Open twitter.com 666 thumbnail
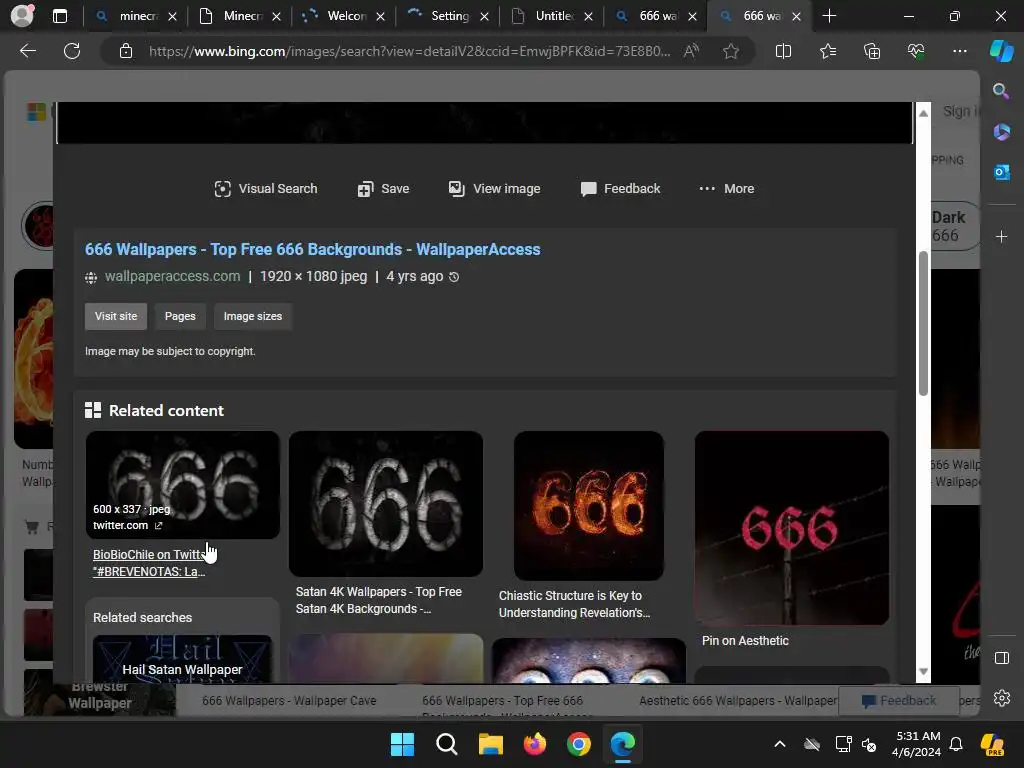1024x768 pixels. click(x=183, y=485)
